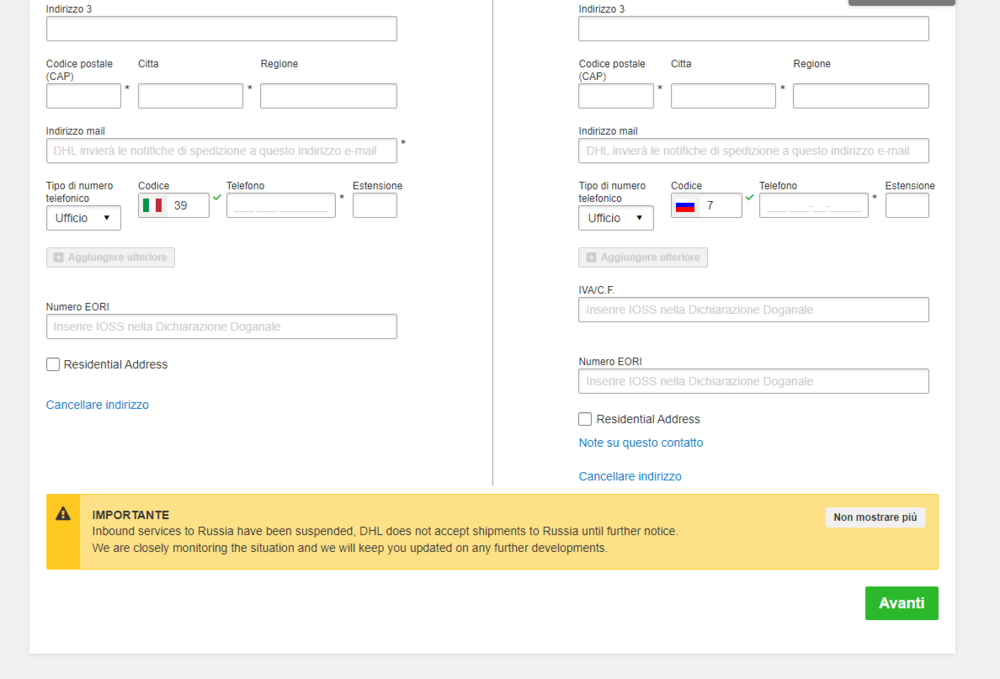1000x679 pixels.
Task: Click the warning triangle icon in banner
Action: point(63,513)
